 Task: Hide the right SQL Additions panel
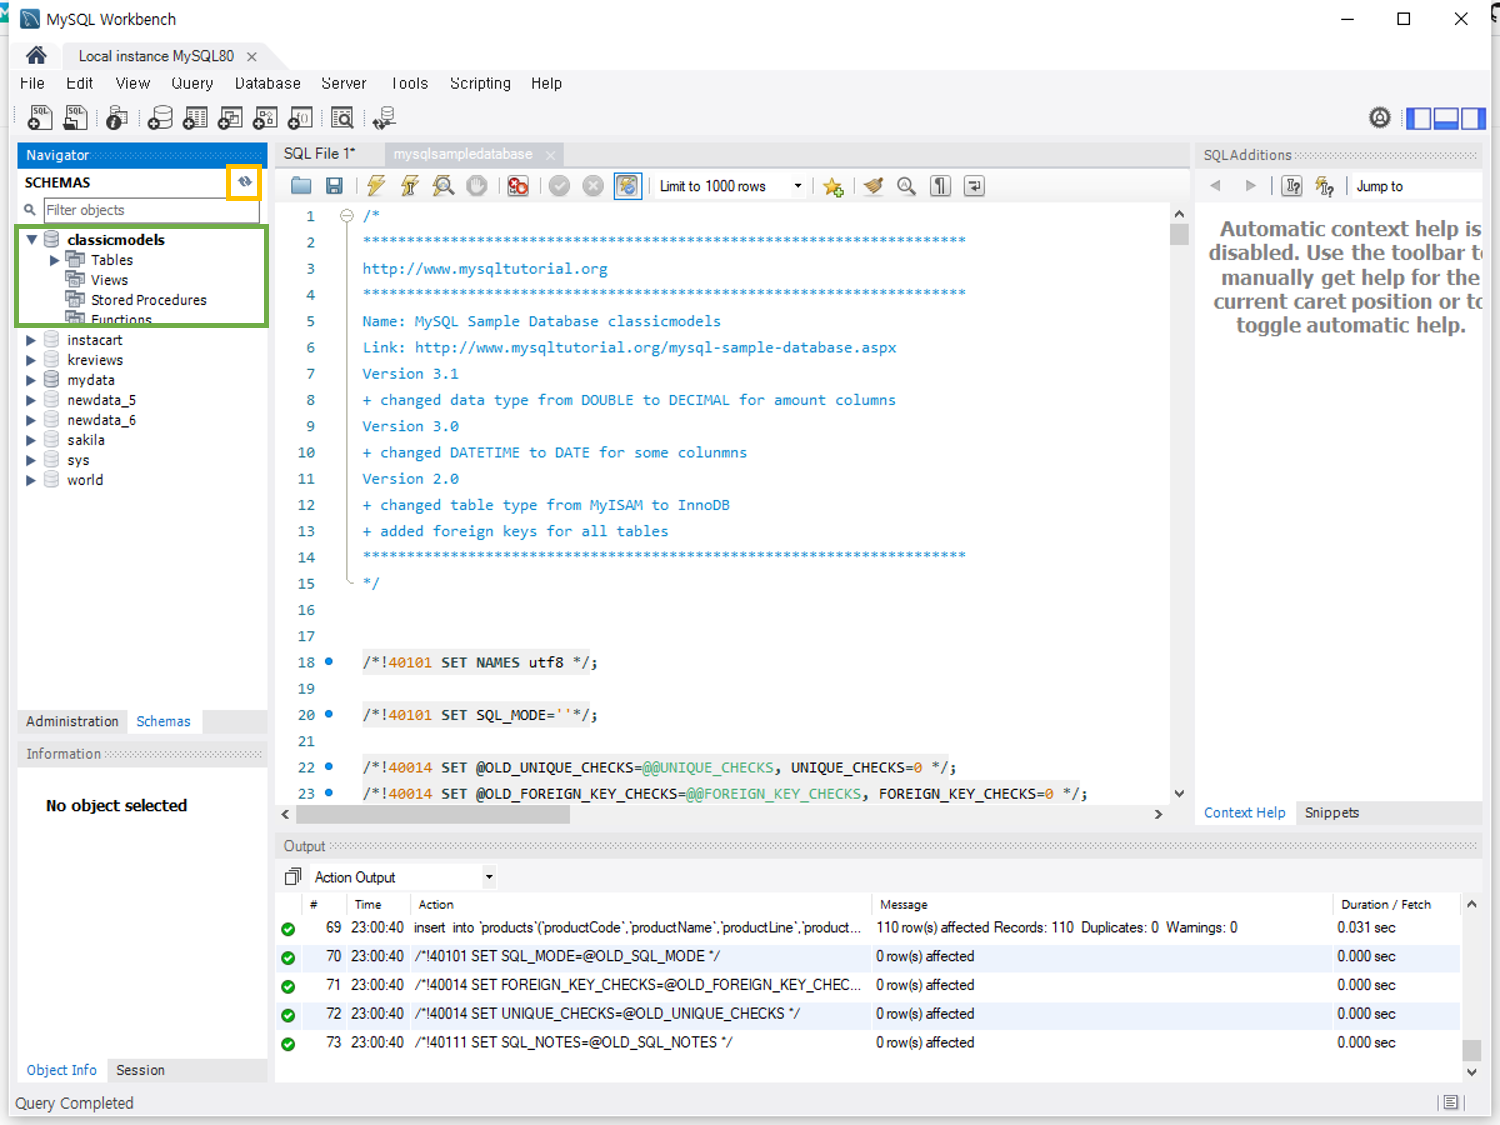coord(1473,118)
